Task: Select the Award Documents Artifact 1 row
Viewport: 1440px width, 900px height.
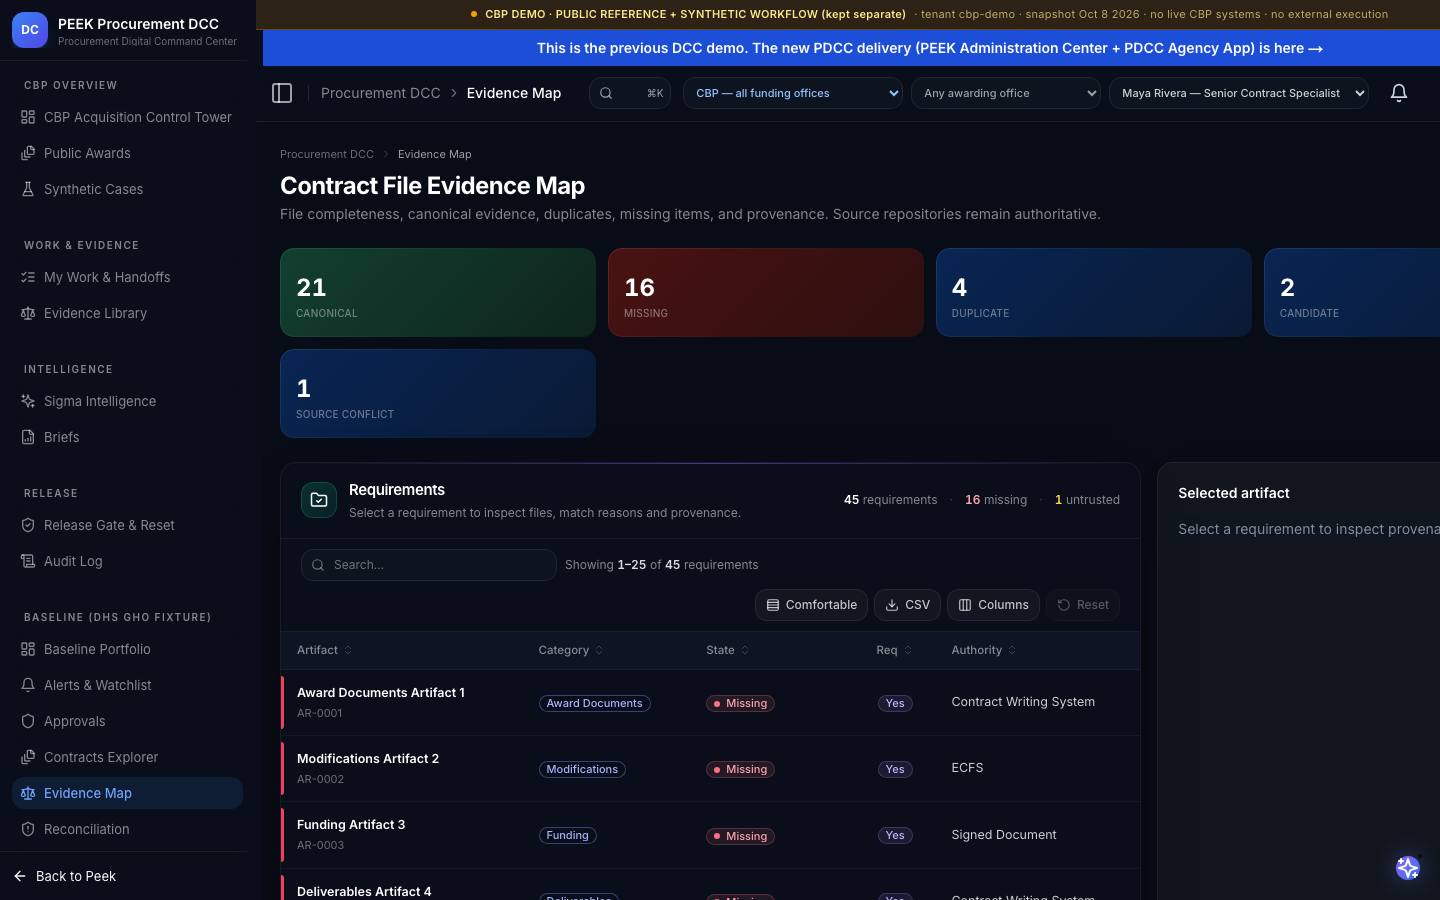Action: coord(711,703)
